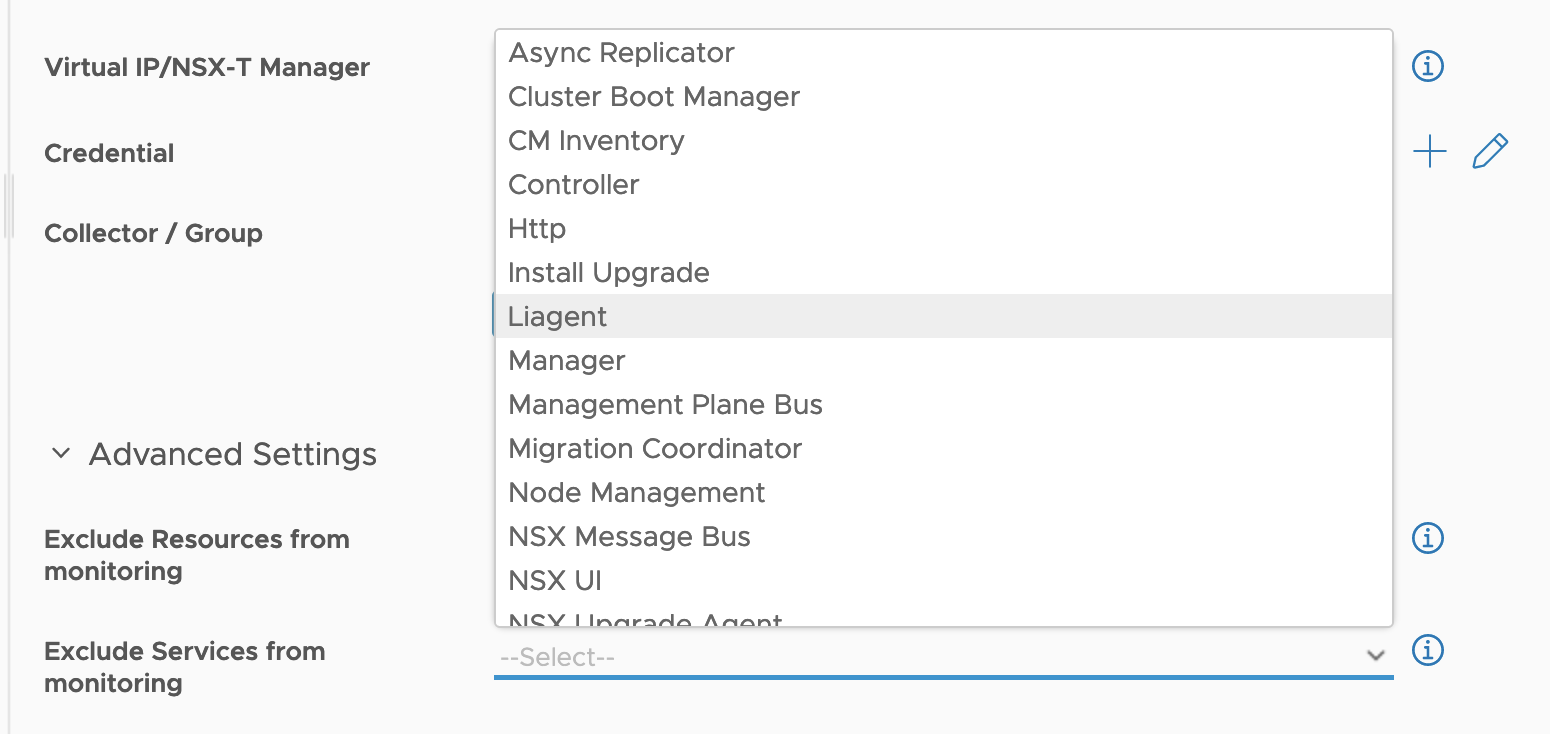The width and height of the screenshot is (1550, 734).
Task: Add a new credential with the plus icon
Action: (1430, 152)
